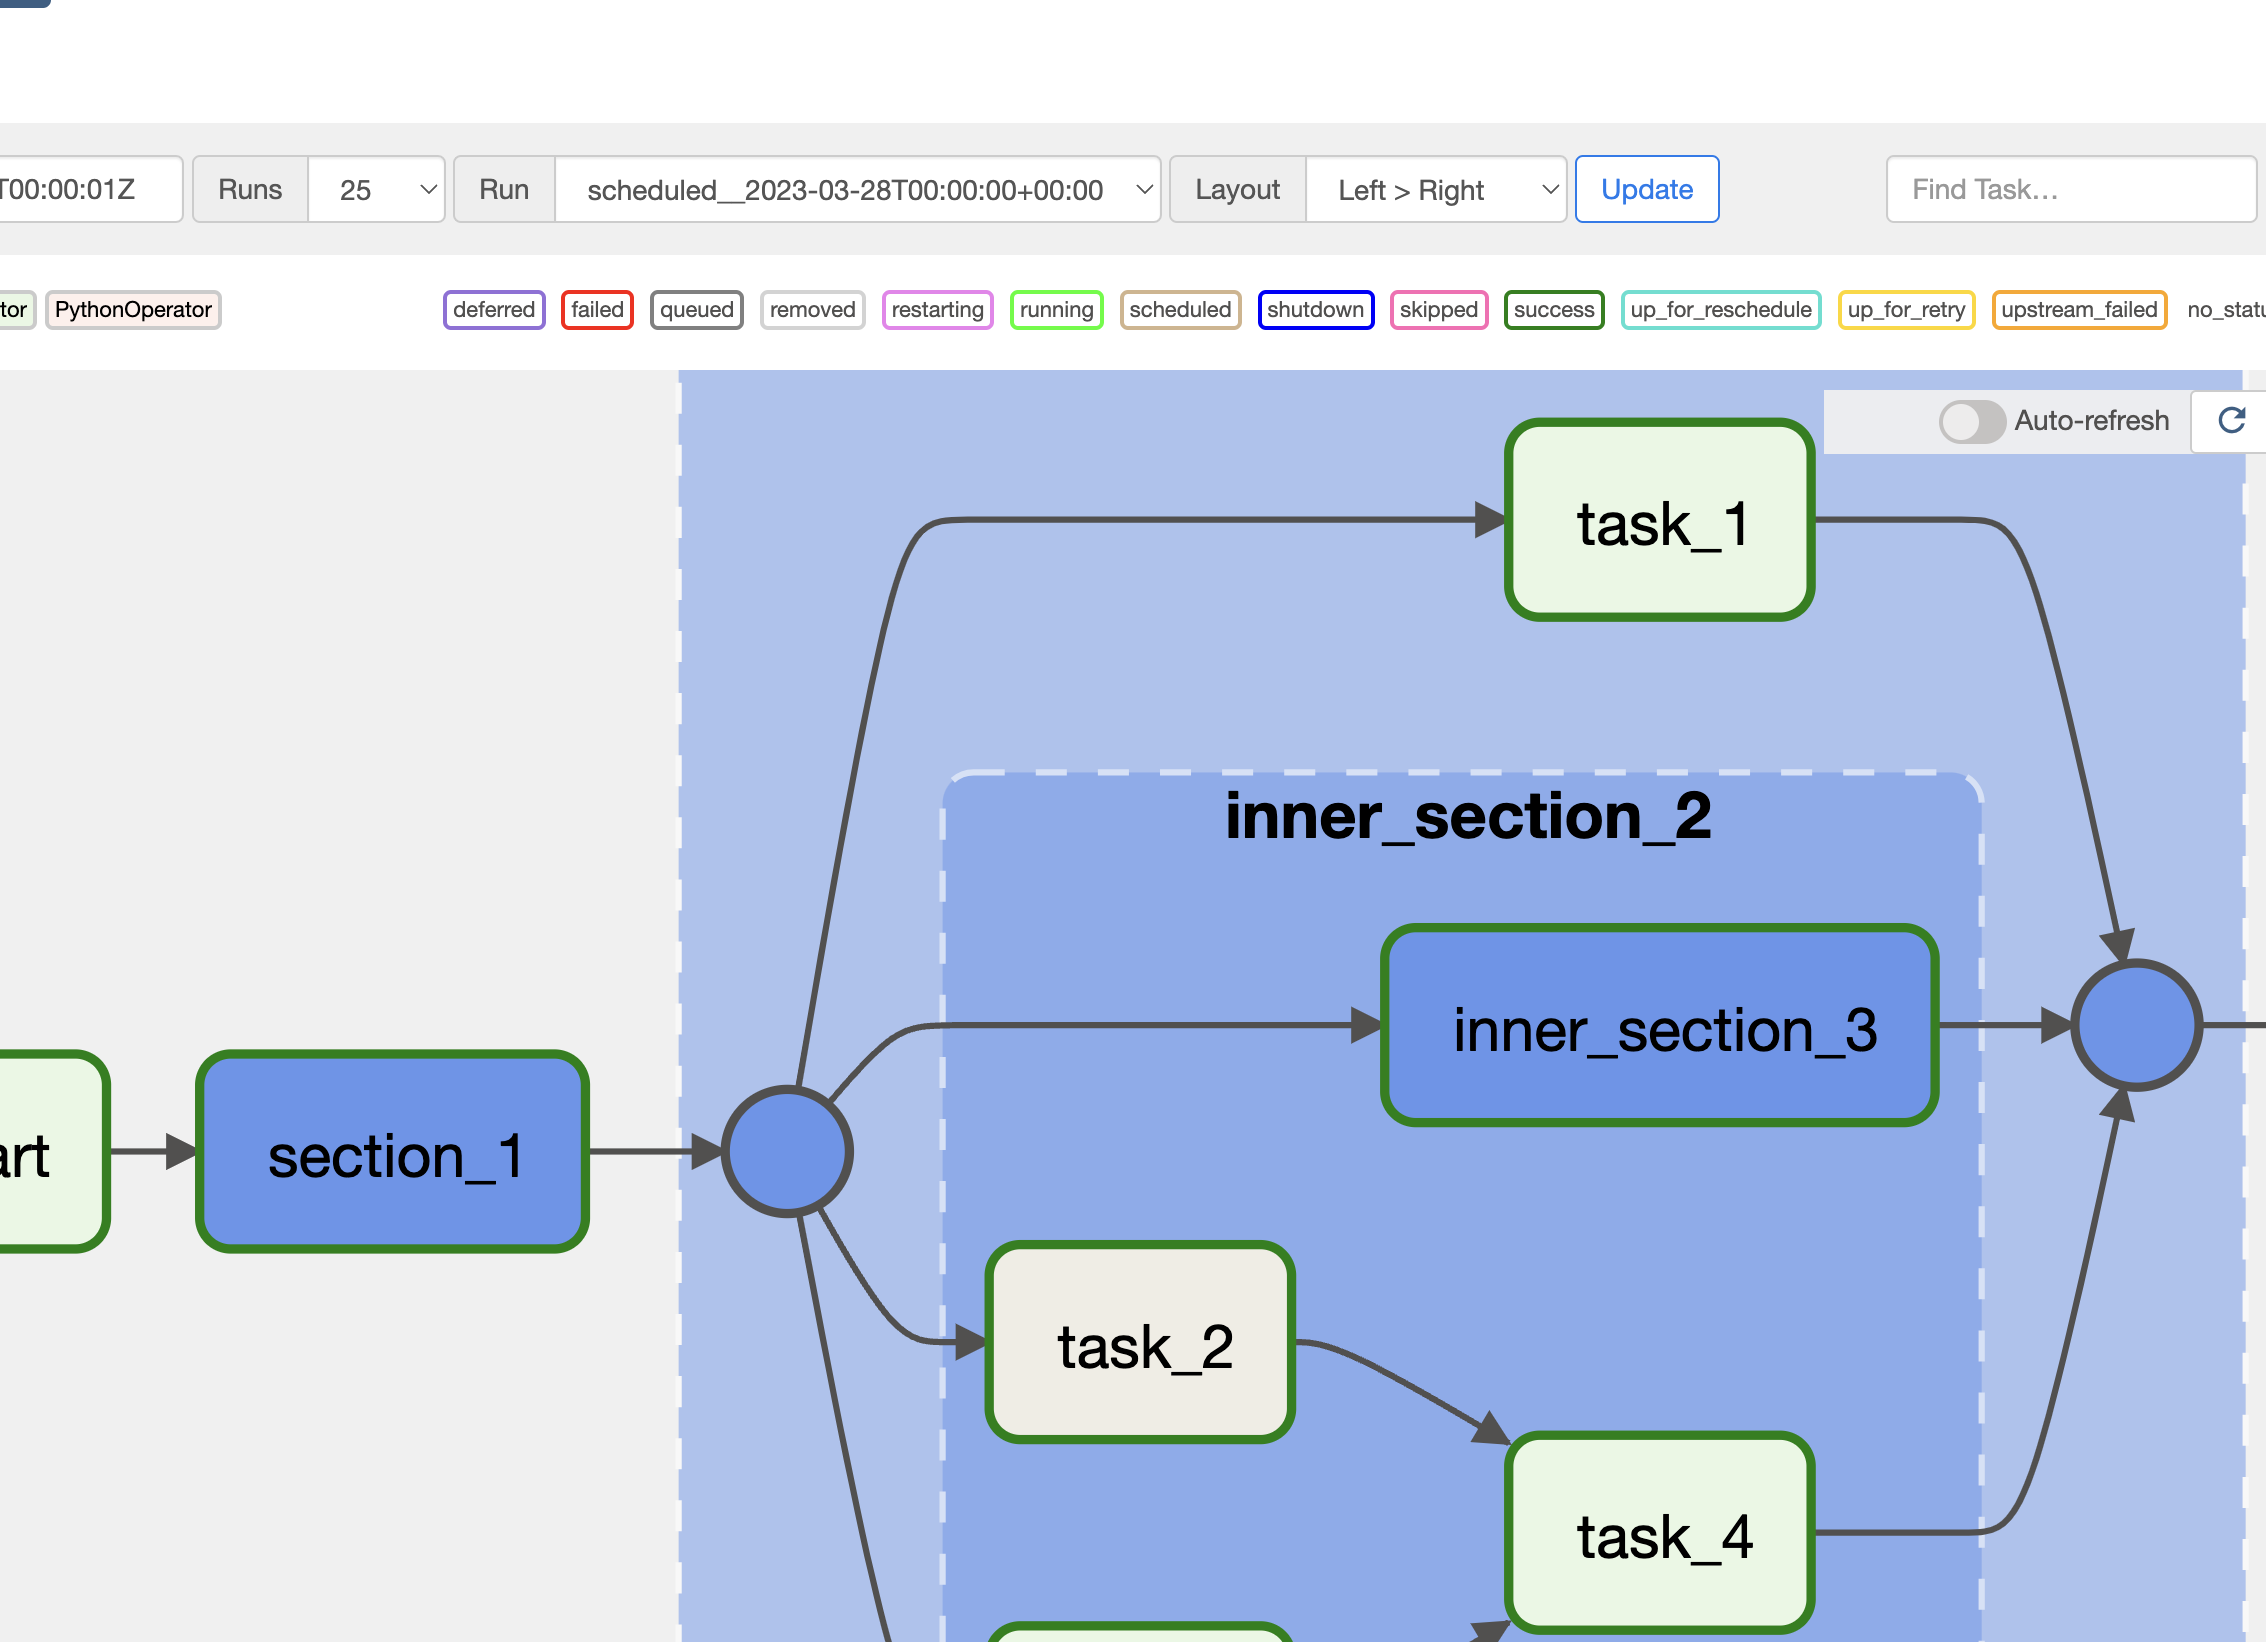
Task: Open the Run selection dropdown
Action: point(857,189)
